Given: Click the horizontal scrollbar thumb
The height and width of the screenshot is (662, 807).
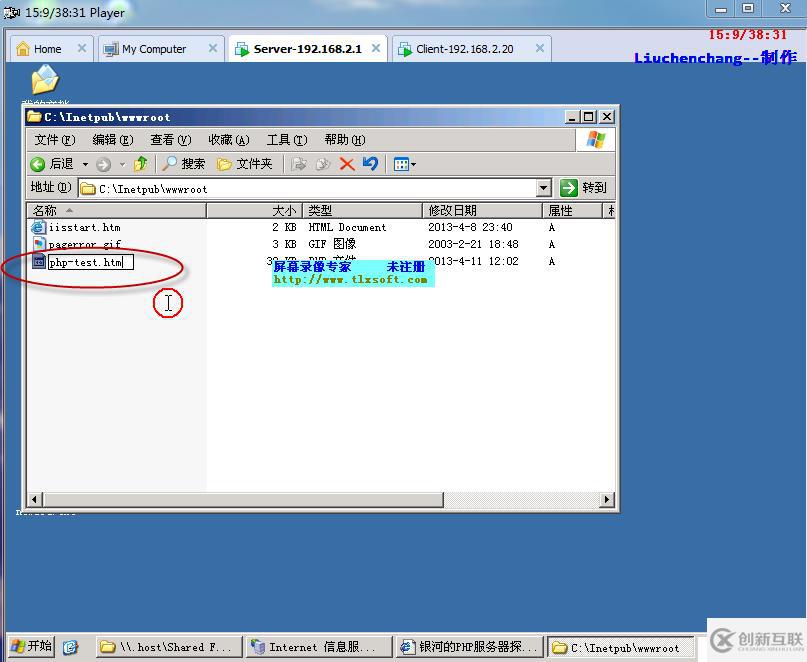Looking at the screenshot, I should [x=243, y=499].
